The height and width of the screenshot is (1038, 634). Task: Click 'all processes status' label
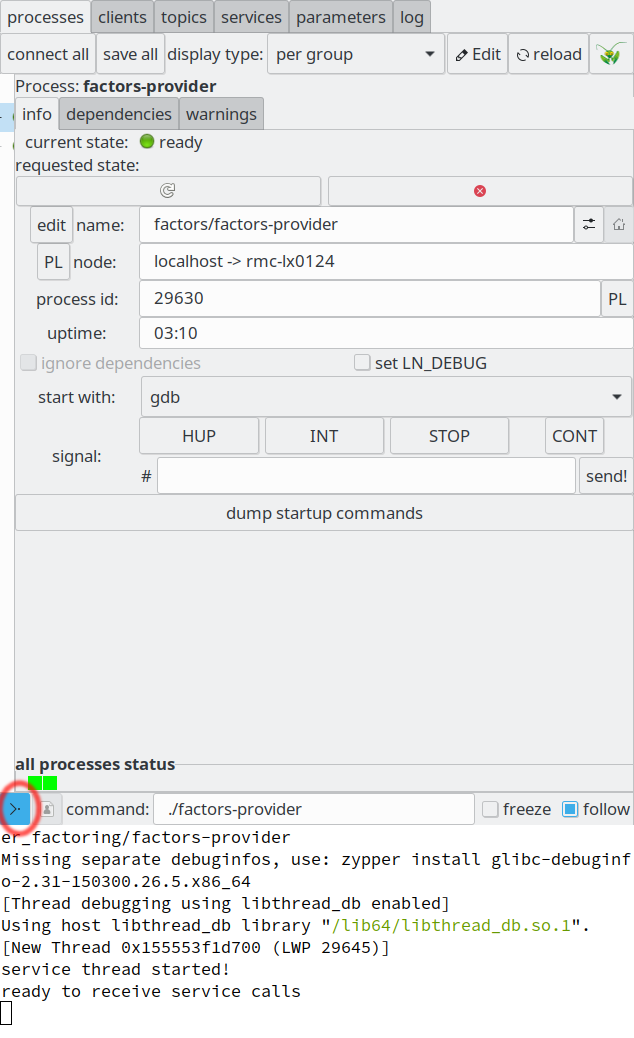point(95,765)
